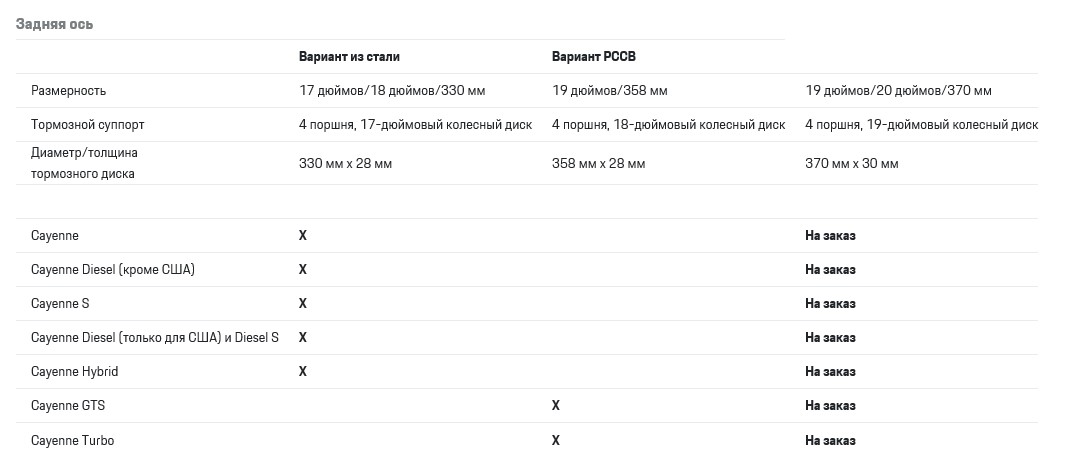Viewport: 1066px width, 472px height.
Task: Click "На заказ" in the Cayenne Turbo row
Action: pyautogui.click(x=830, y=440)
